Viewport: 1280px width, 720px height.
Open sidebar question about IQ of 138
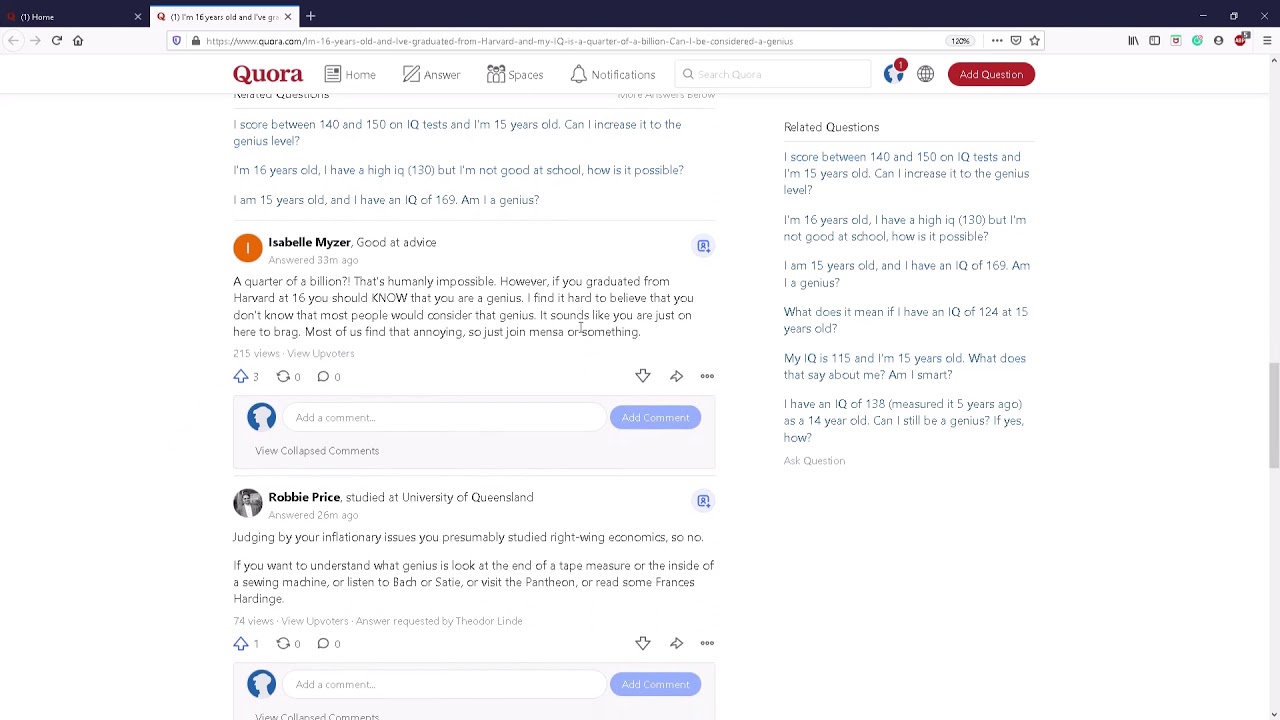[x=904, y=421]
